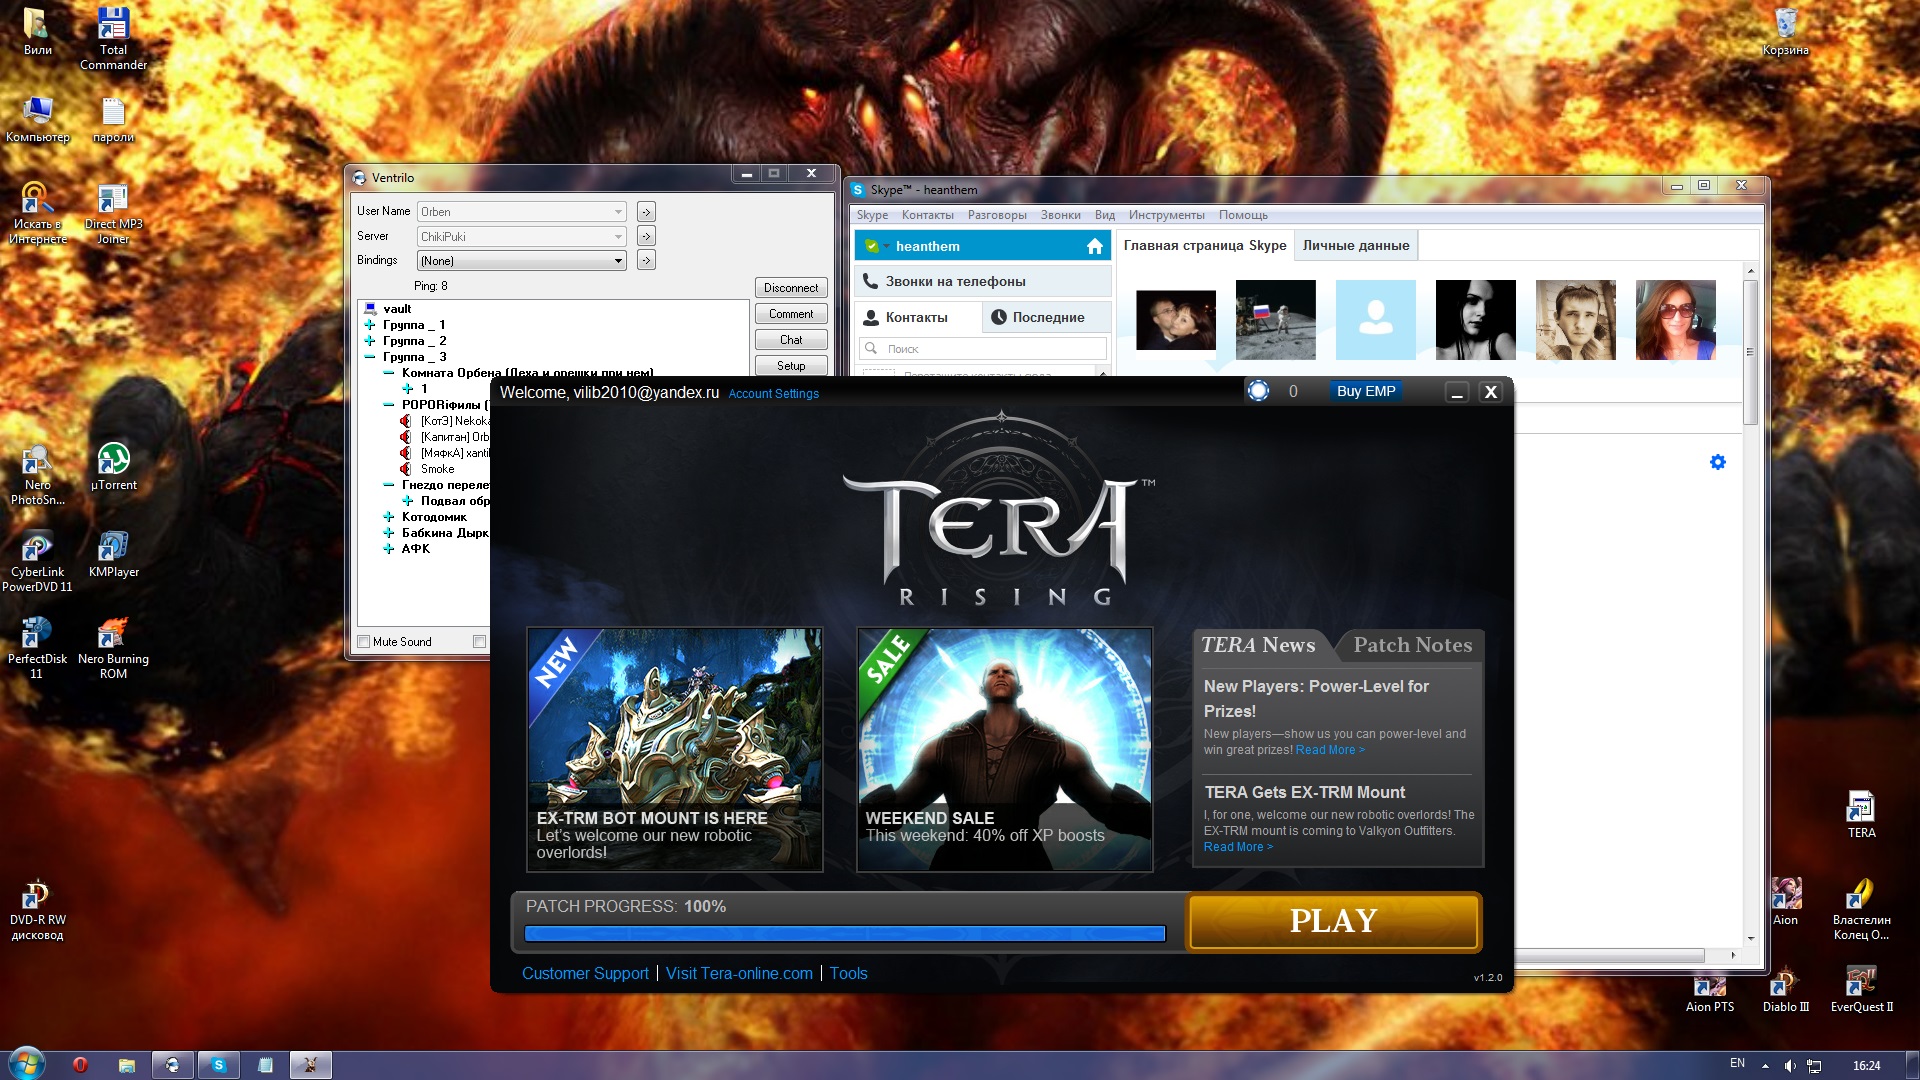The width and height of the screenshot is (1920, 1080).
Task: Click the PLAY button in the TERA launcher
Action: tap(1333, 921)
